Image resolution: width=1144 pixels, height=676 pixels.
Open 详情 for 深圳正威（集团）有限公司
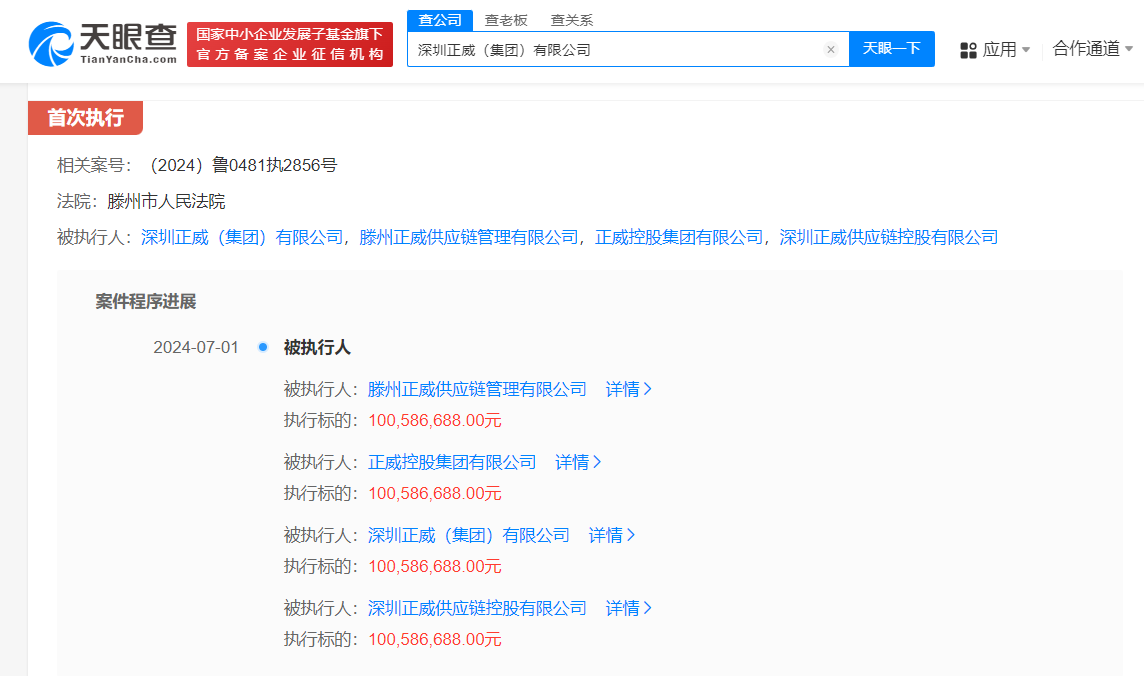tap(611, 535)
